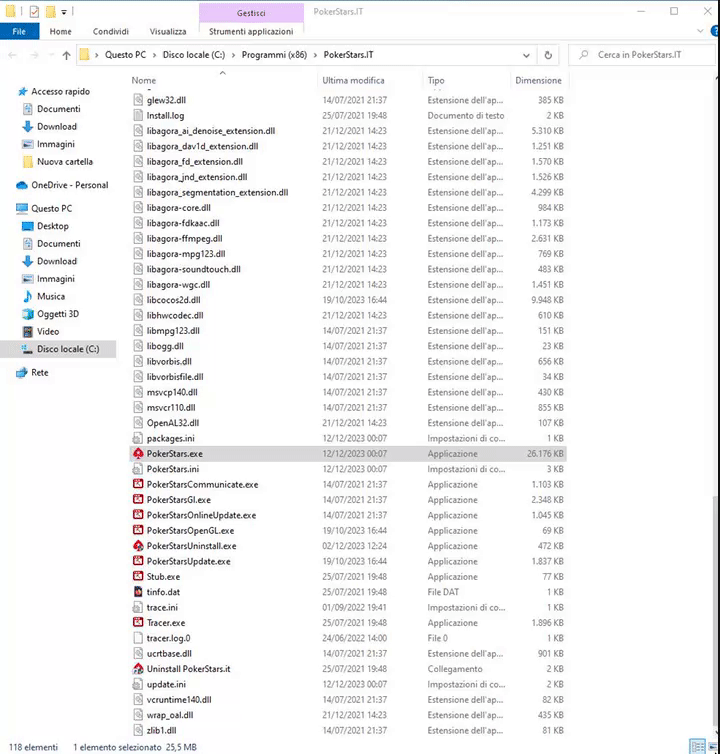Click the PokerStarsCommunicate.exe icon

coord(138,484)
